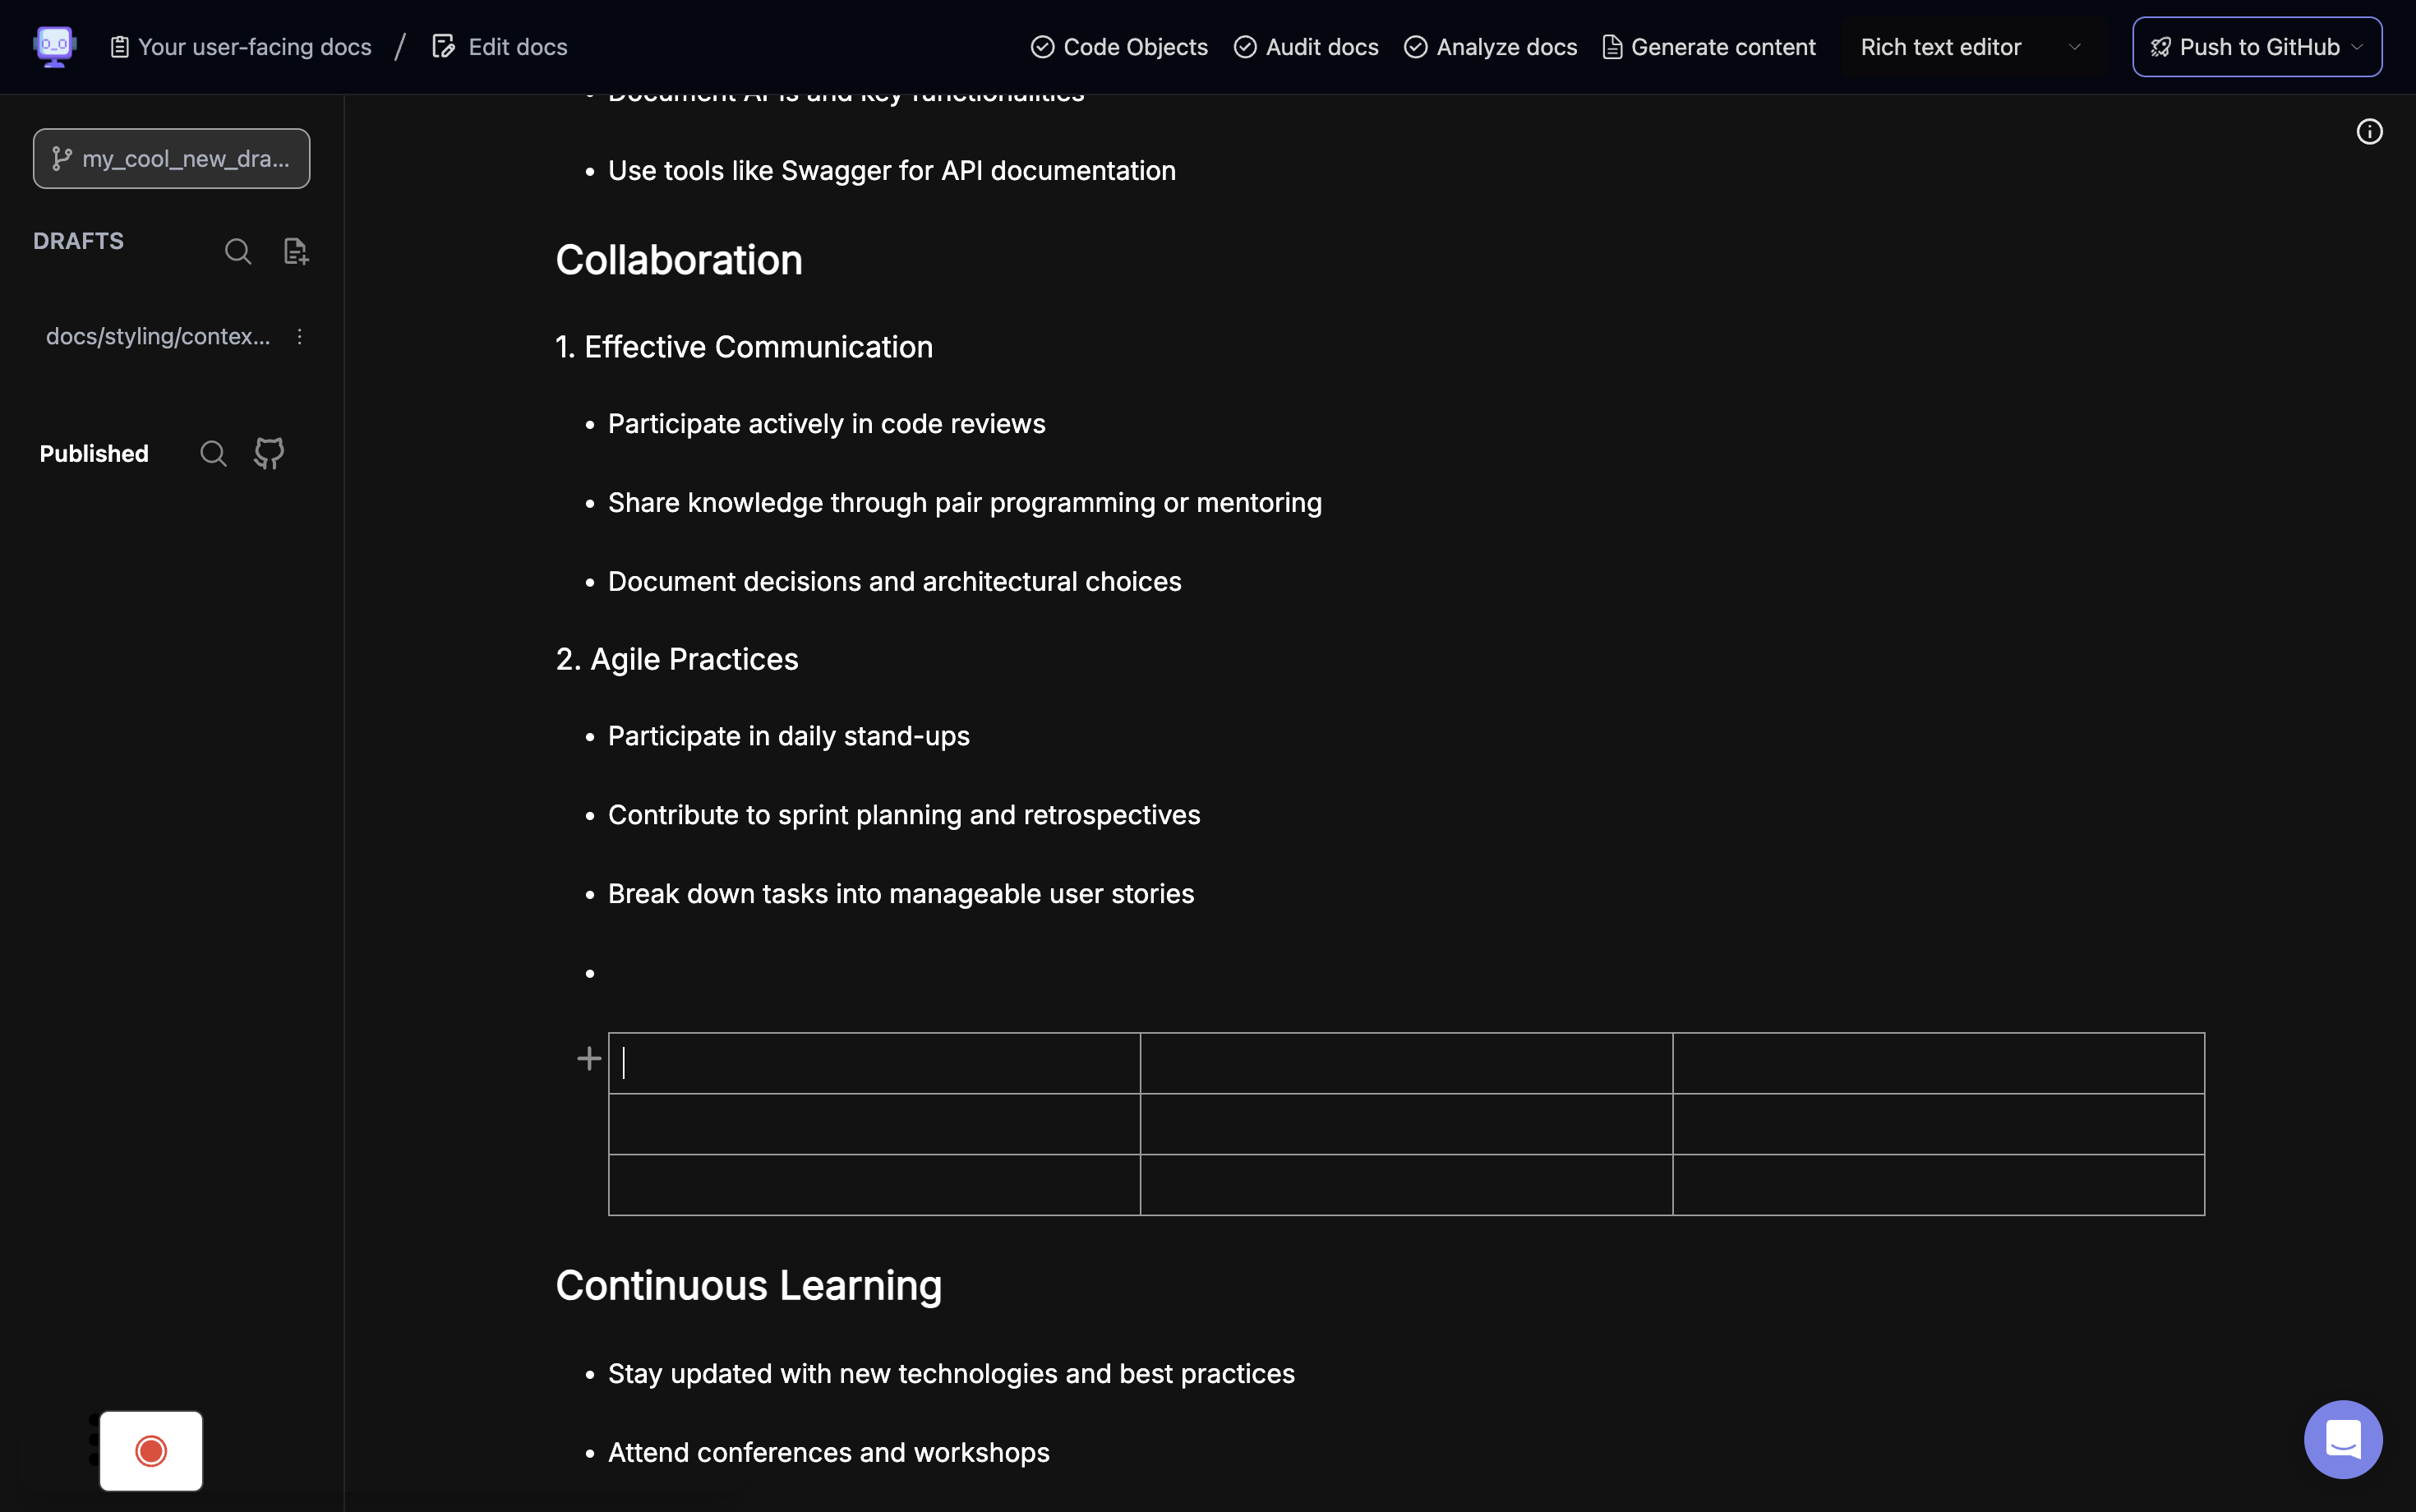Open the info icon panel

point(2369,132)
